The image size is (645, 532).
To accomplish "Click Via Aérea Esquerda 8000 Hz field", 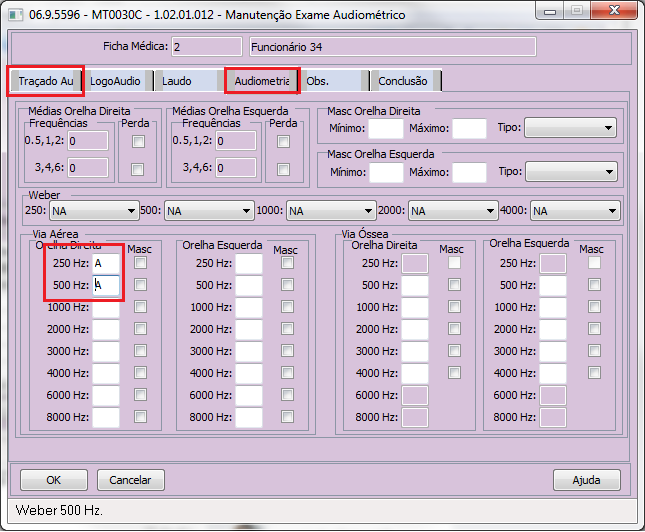I will click(x=249, y=417).
